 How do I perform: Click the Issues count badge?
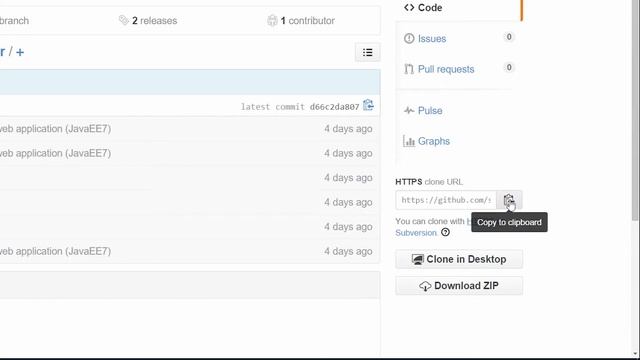[509, 37]
